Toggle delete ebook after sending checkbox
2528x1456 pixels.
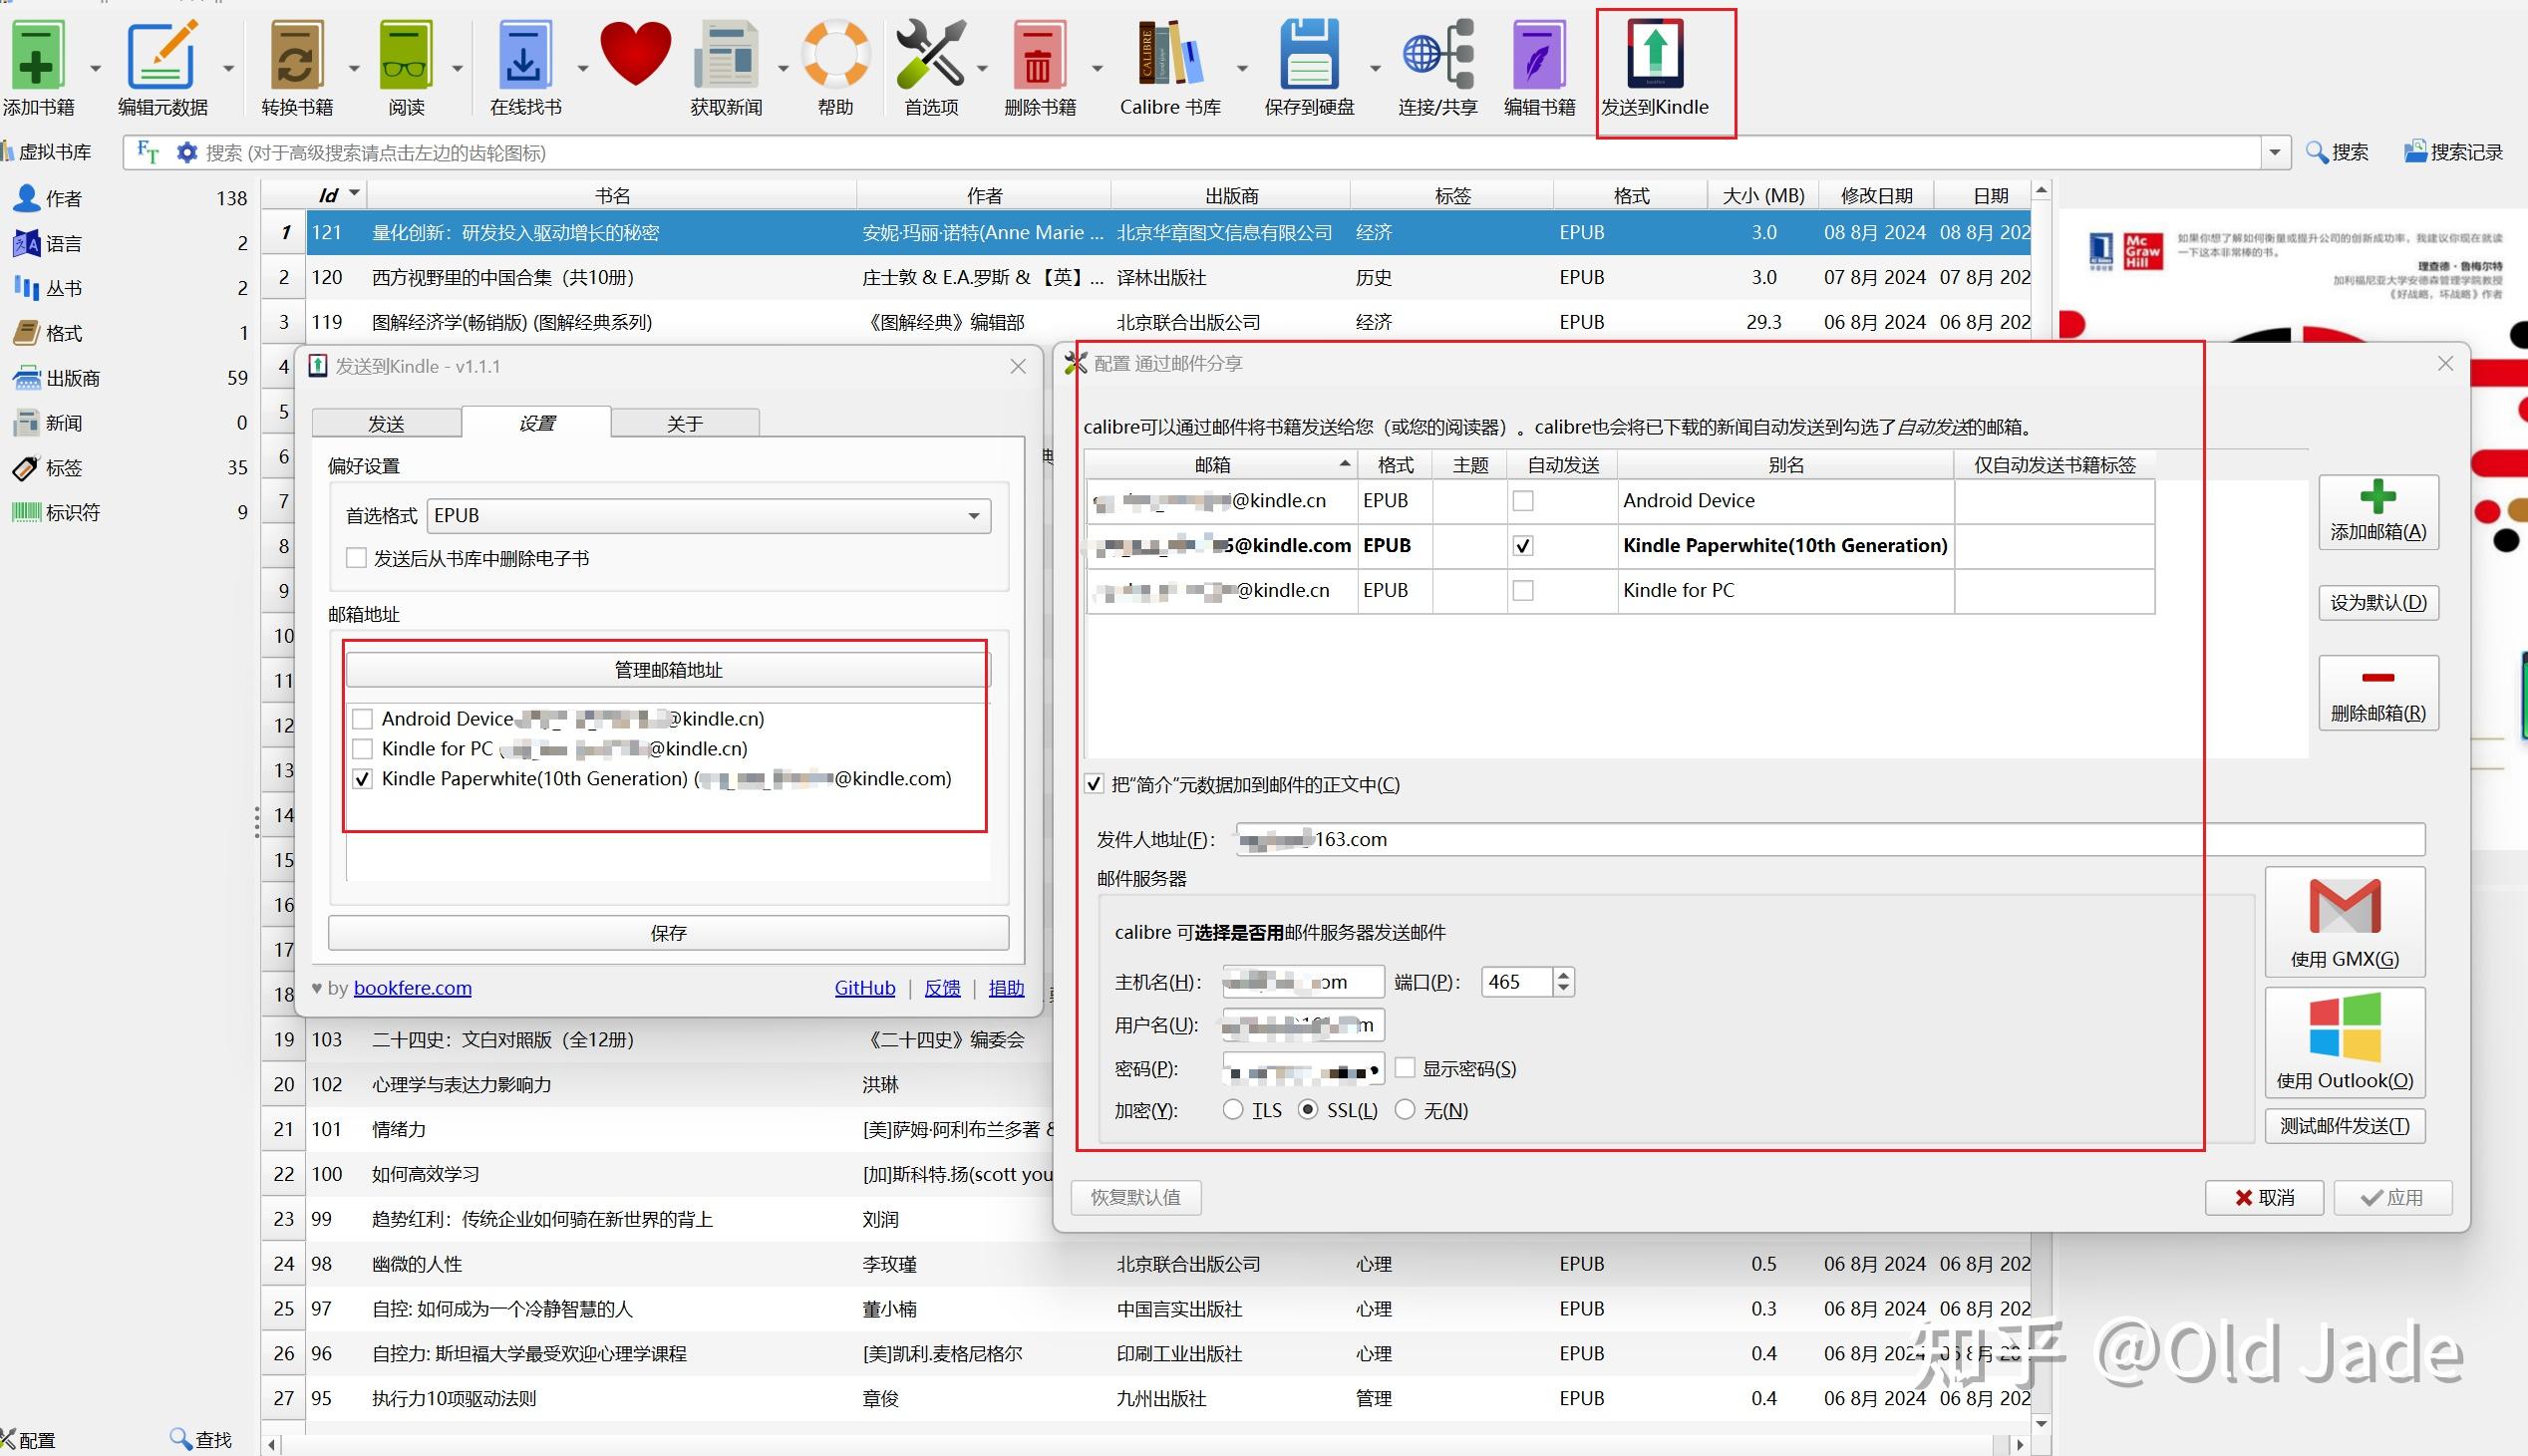[x=356, y=558]
